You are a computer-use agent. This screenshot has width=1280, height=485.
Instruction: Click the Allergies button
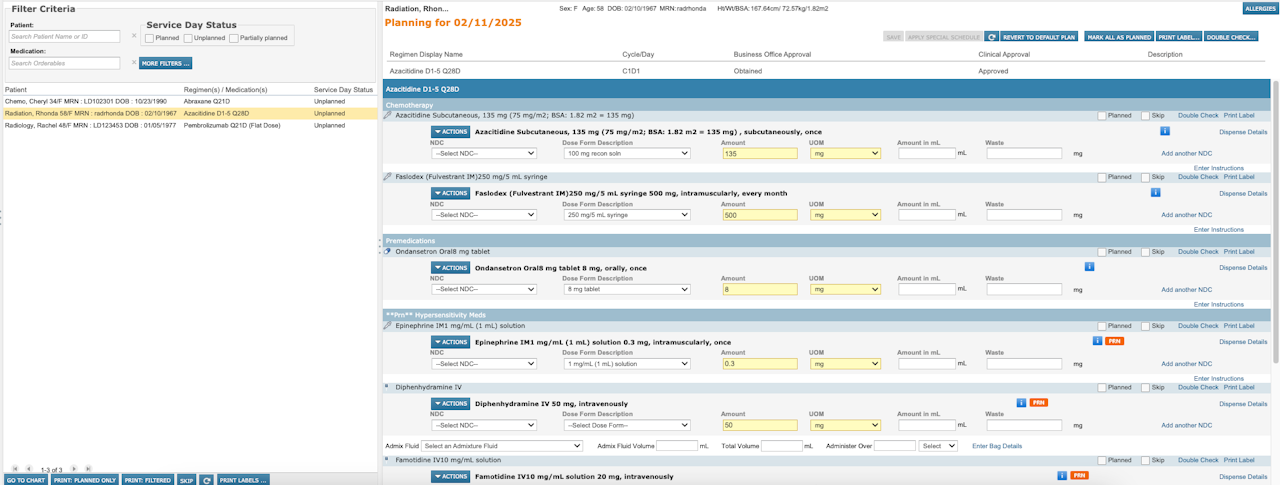(1260, 8)
